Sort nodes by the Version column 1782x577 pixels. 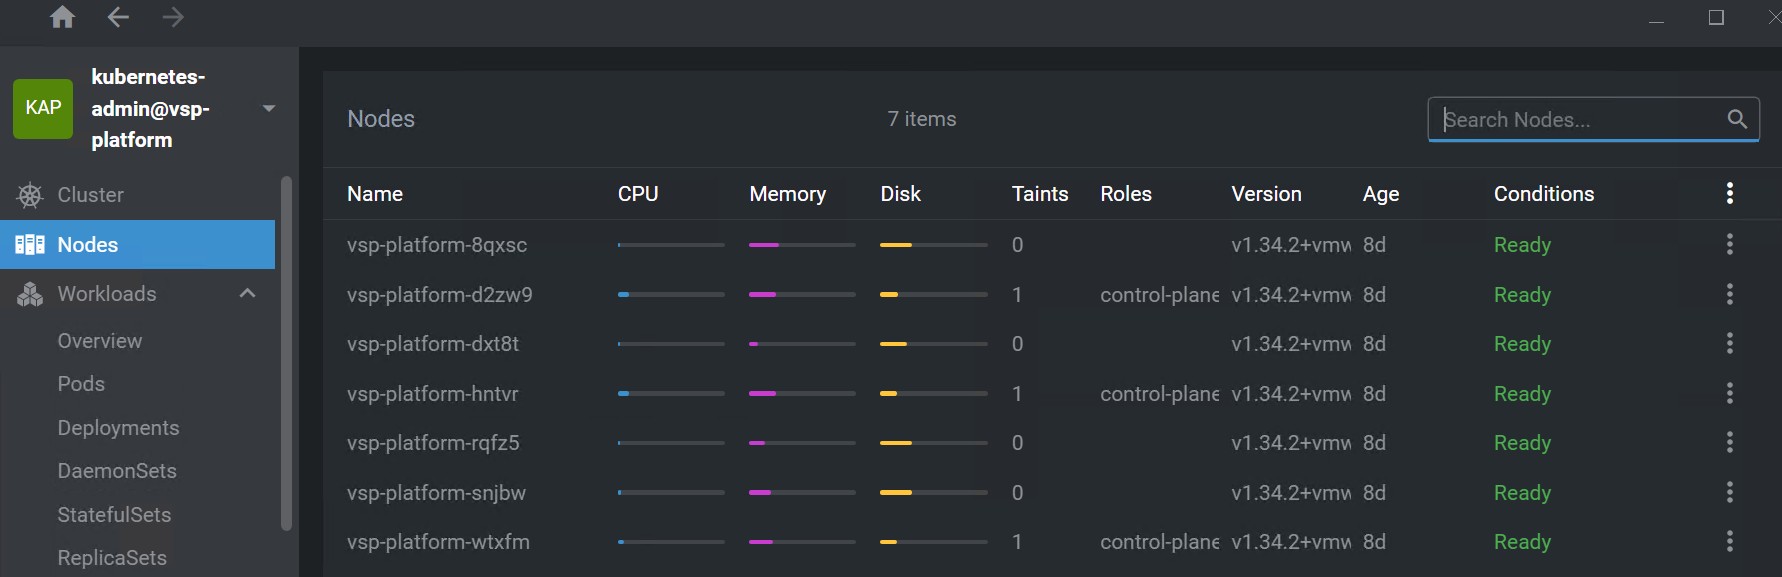(x=1266, y=194)
